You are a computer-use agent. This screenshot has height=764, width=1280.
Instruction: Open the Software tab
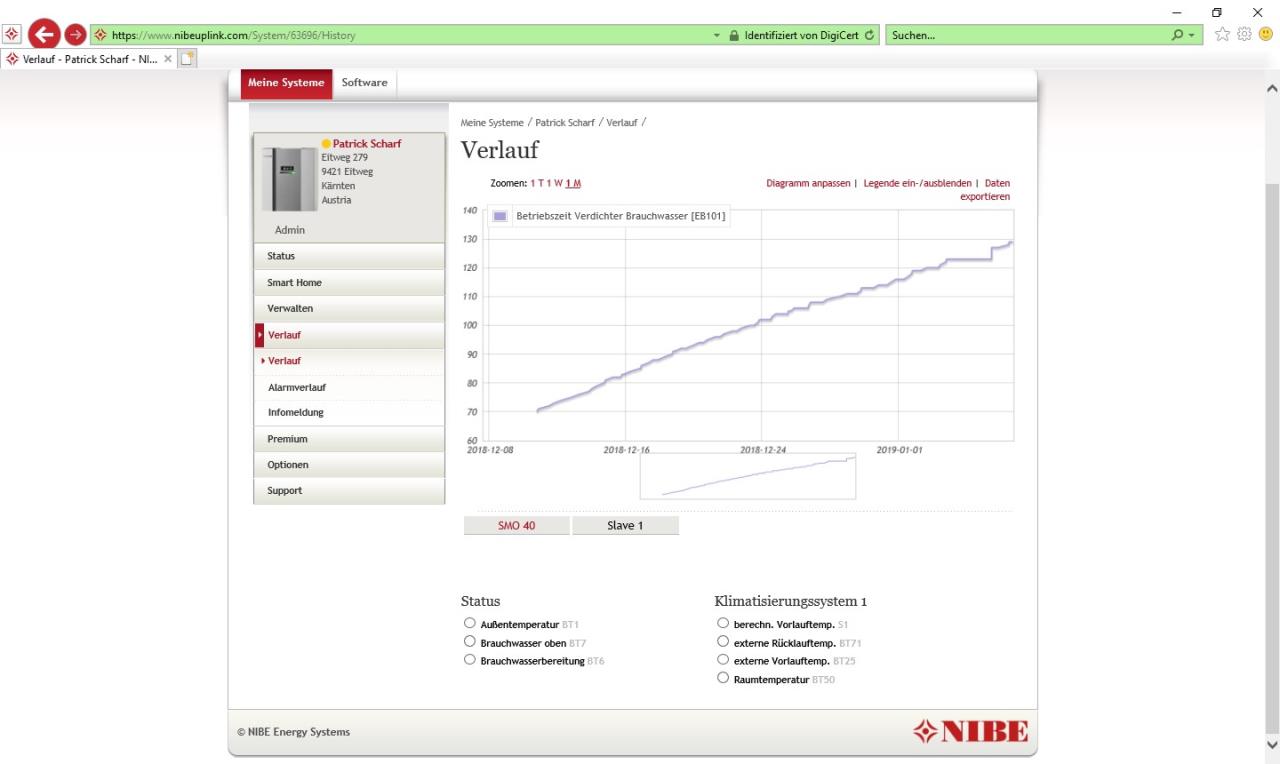tap(364, 83)
